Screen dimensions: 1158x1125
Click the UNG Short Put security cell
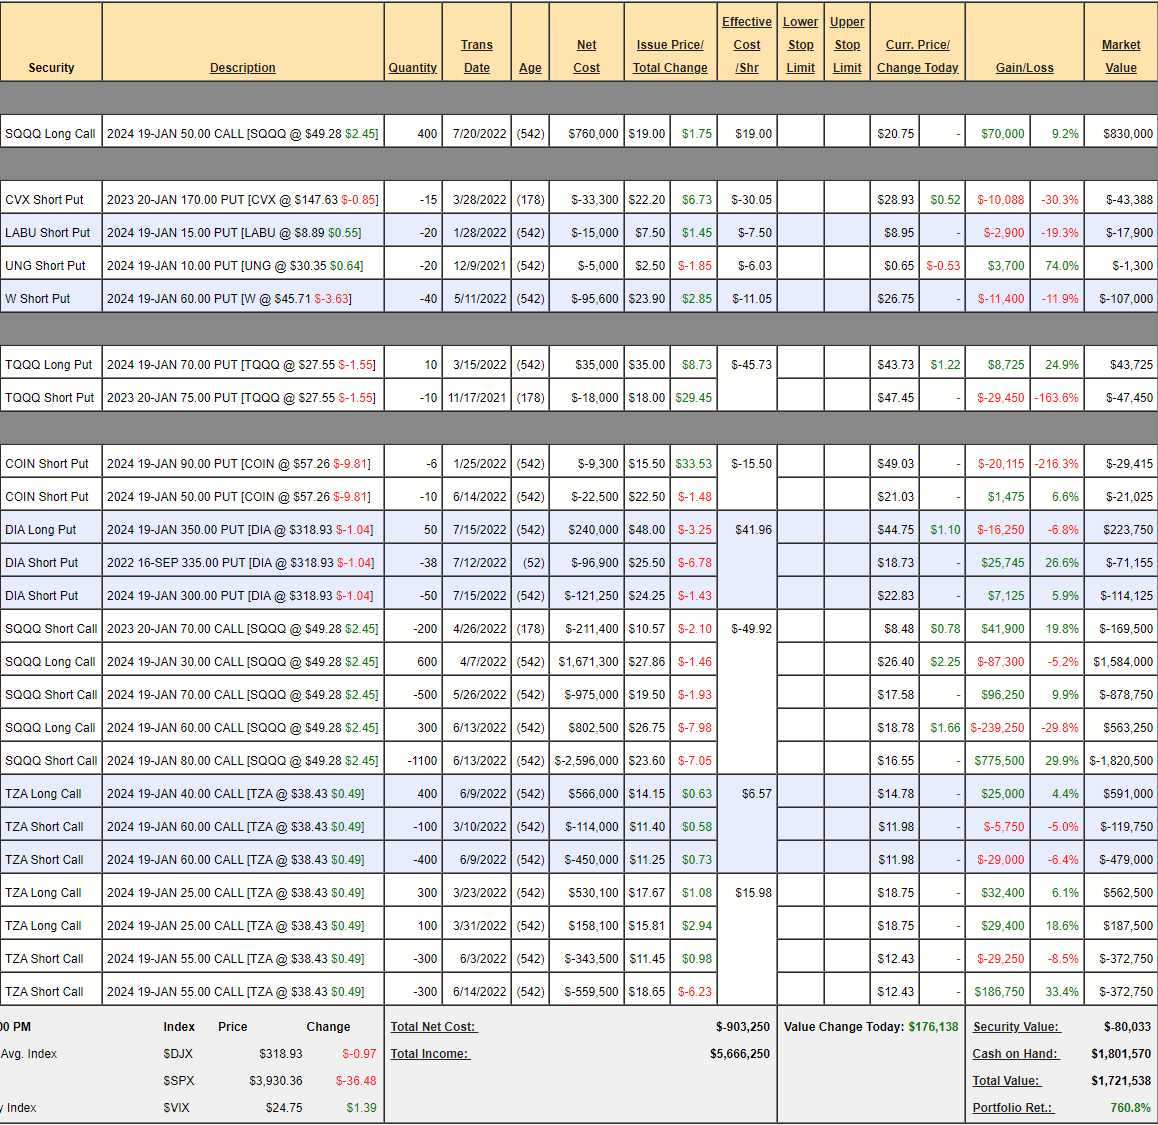pyautogui.click(x=46, y=266)
